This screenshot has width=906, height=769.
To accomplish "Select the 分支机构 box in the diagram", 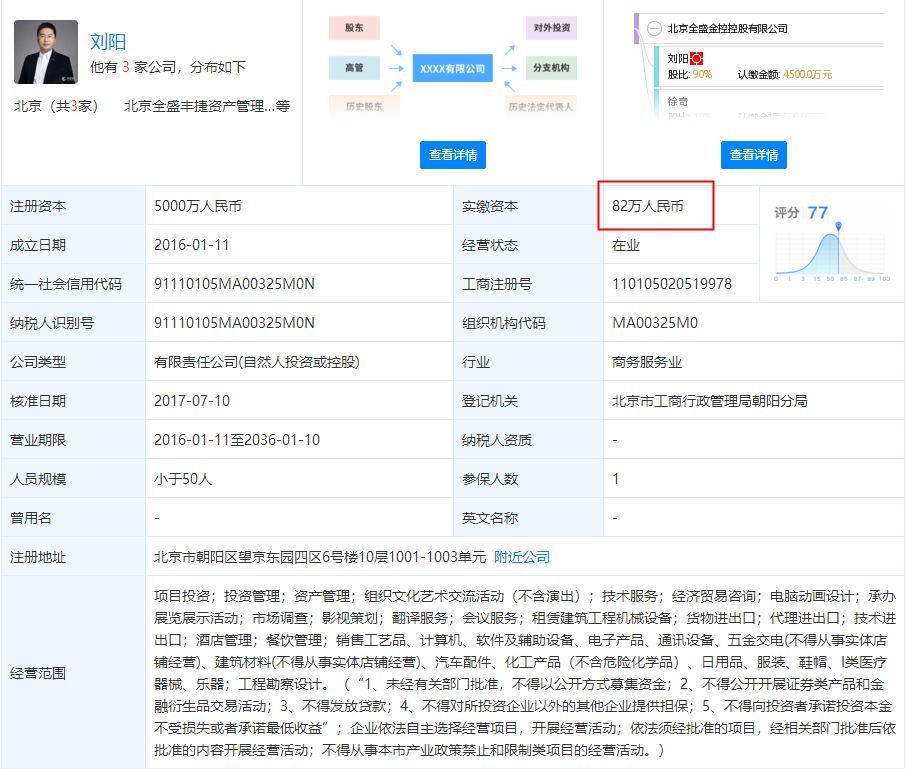I will click(551, 68).
